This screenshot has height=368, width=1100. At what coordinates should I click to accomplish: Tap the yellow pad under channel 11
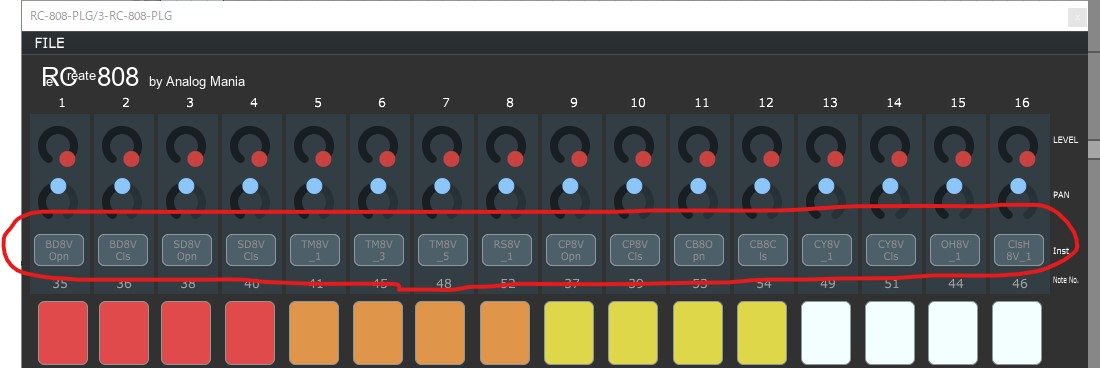[698, 334]
